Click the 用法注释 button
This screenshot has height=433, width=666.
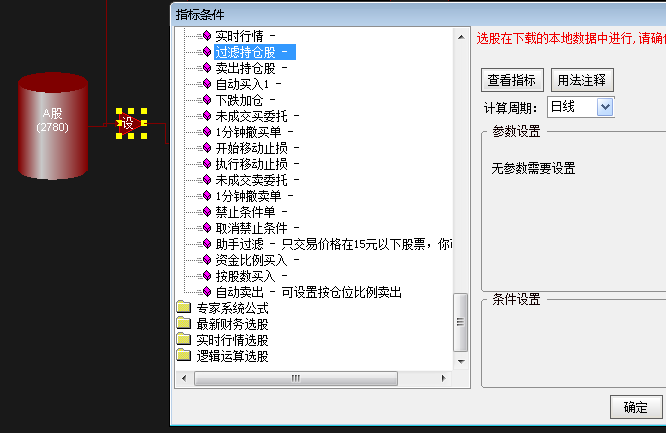(582, 81)
